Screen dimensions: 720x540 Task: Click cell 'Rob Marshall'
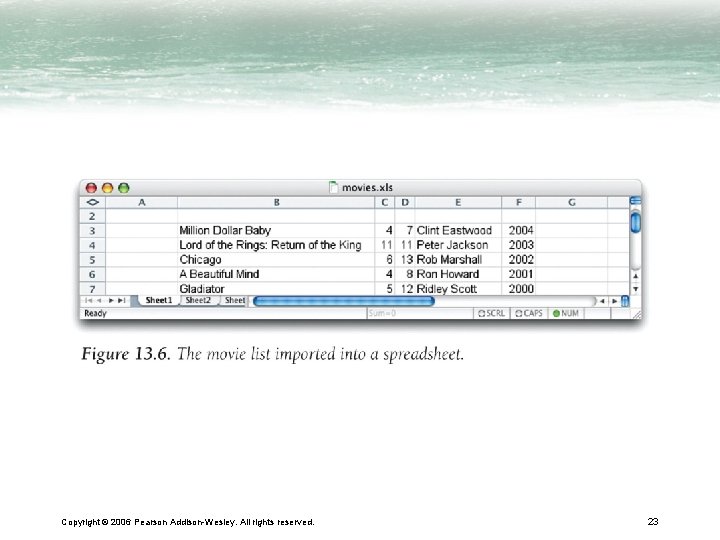pyautogui.click(x=458, y=260)
